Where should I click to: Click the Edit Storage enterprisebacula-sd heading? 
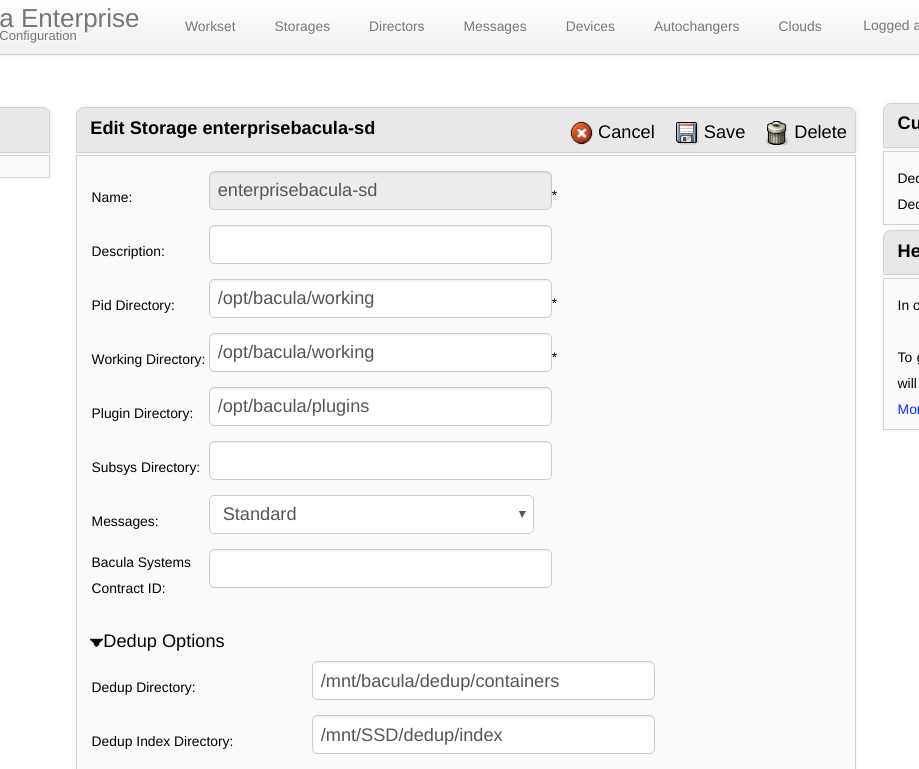(x=233, y=128)
